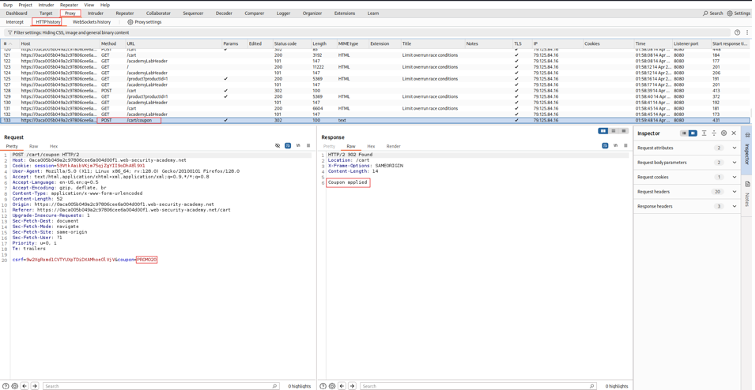Toggle response pretty-print blue icon
Screen dimensions: 755x390
605,146
